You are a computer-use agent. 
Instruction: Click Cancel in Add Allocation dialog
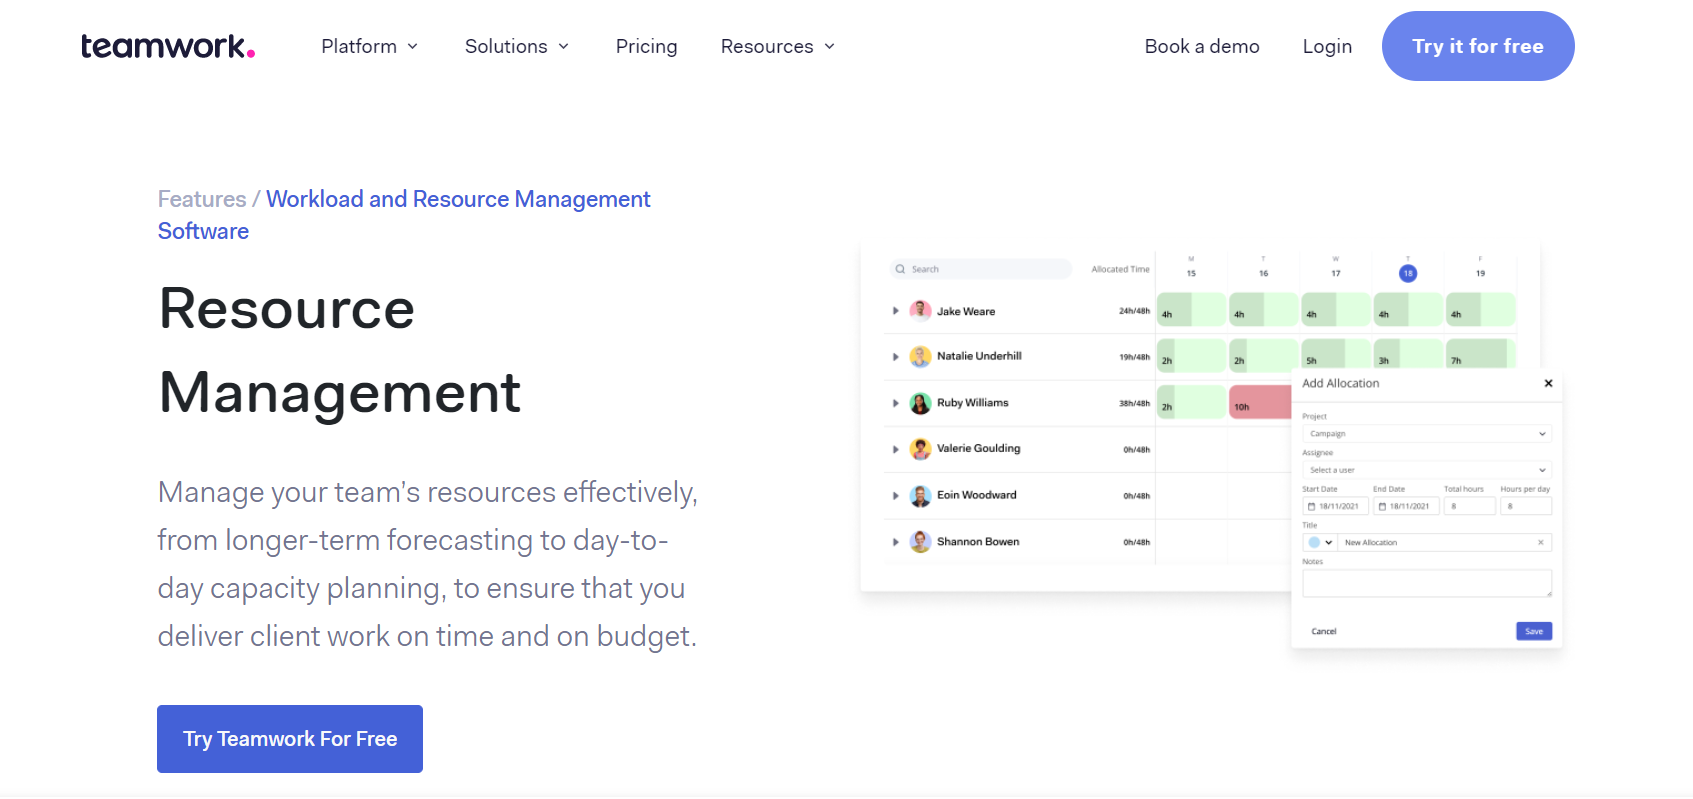(1324, 631)
